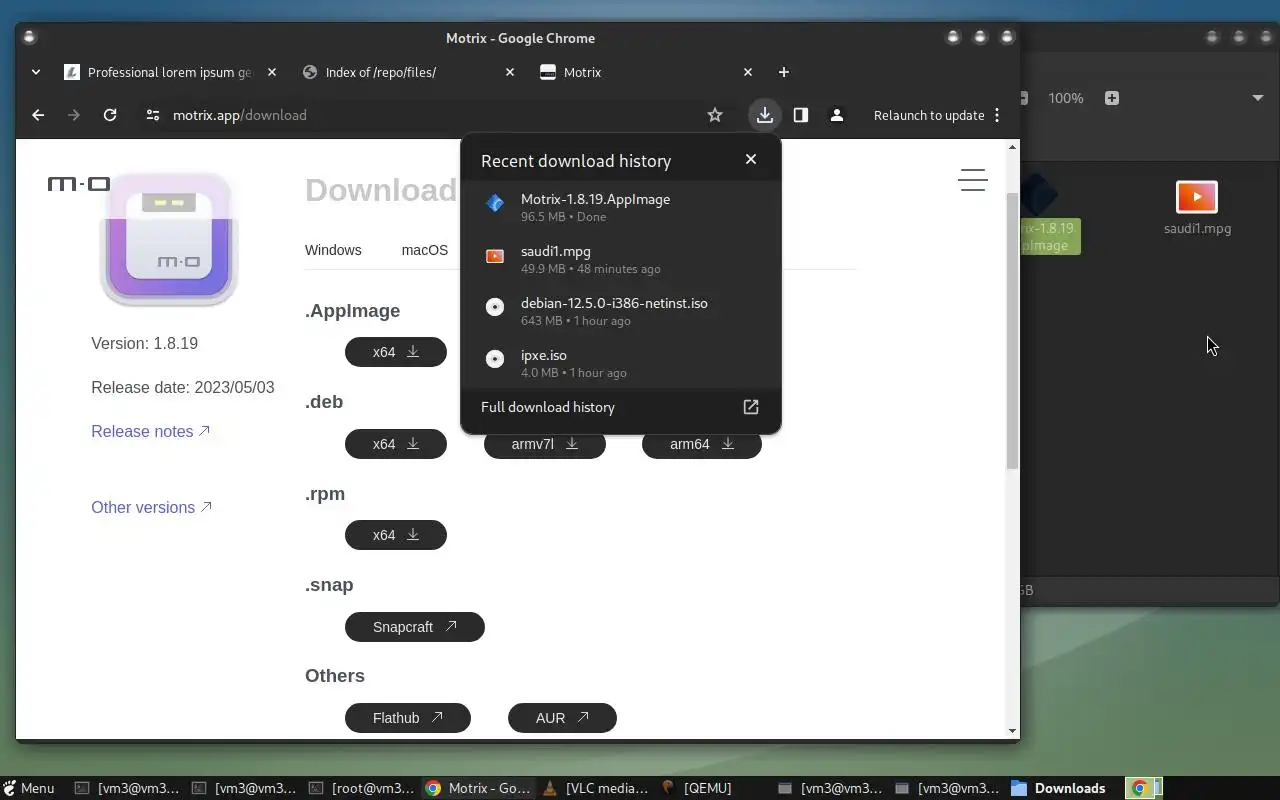Open new tab icon beside Full download history

coord(751,407)
